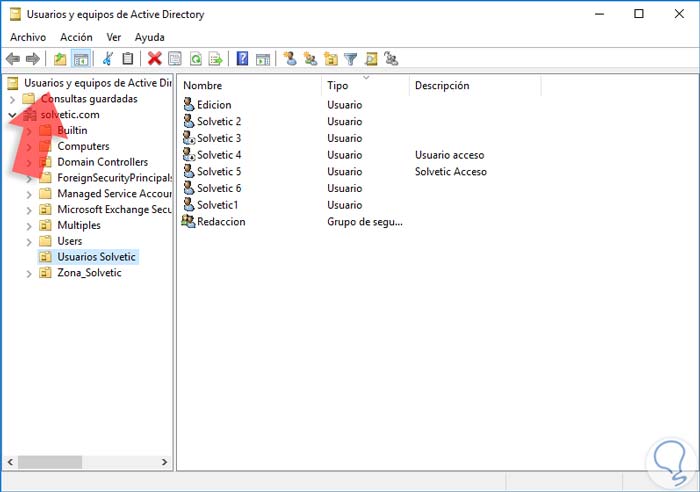Click the Cut scissors icon
The width and height of the screenshot is (700, 492).
click(108, 58)
